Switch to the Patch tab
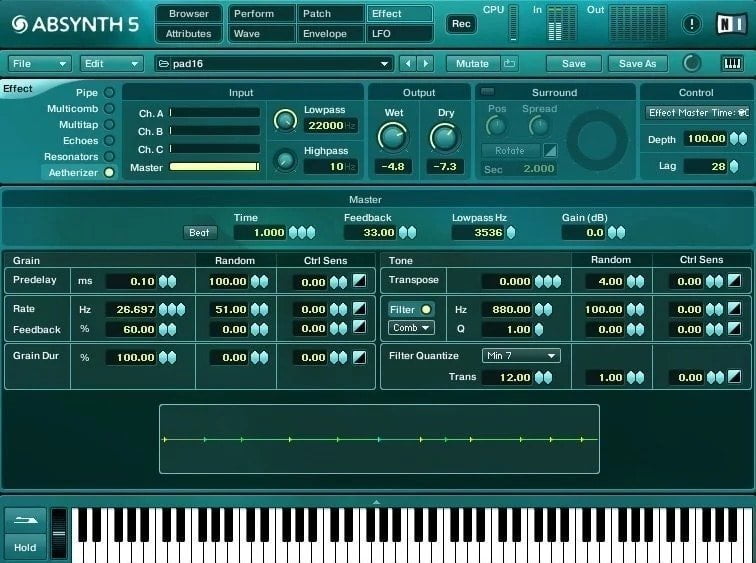Image resolution: width=756 pixels, height=563 pixels. 331,13
